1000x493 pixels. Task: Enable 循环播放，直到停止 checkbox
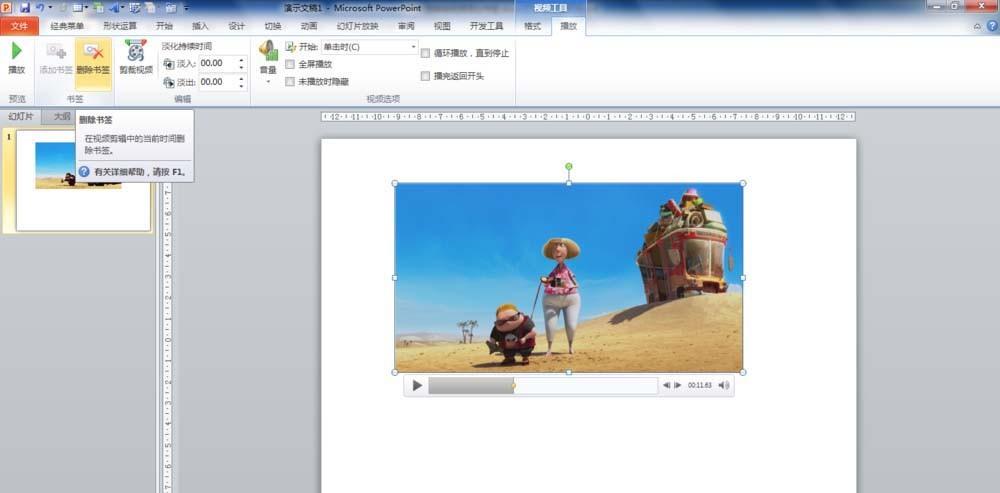[x=425, y=54]
